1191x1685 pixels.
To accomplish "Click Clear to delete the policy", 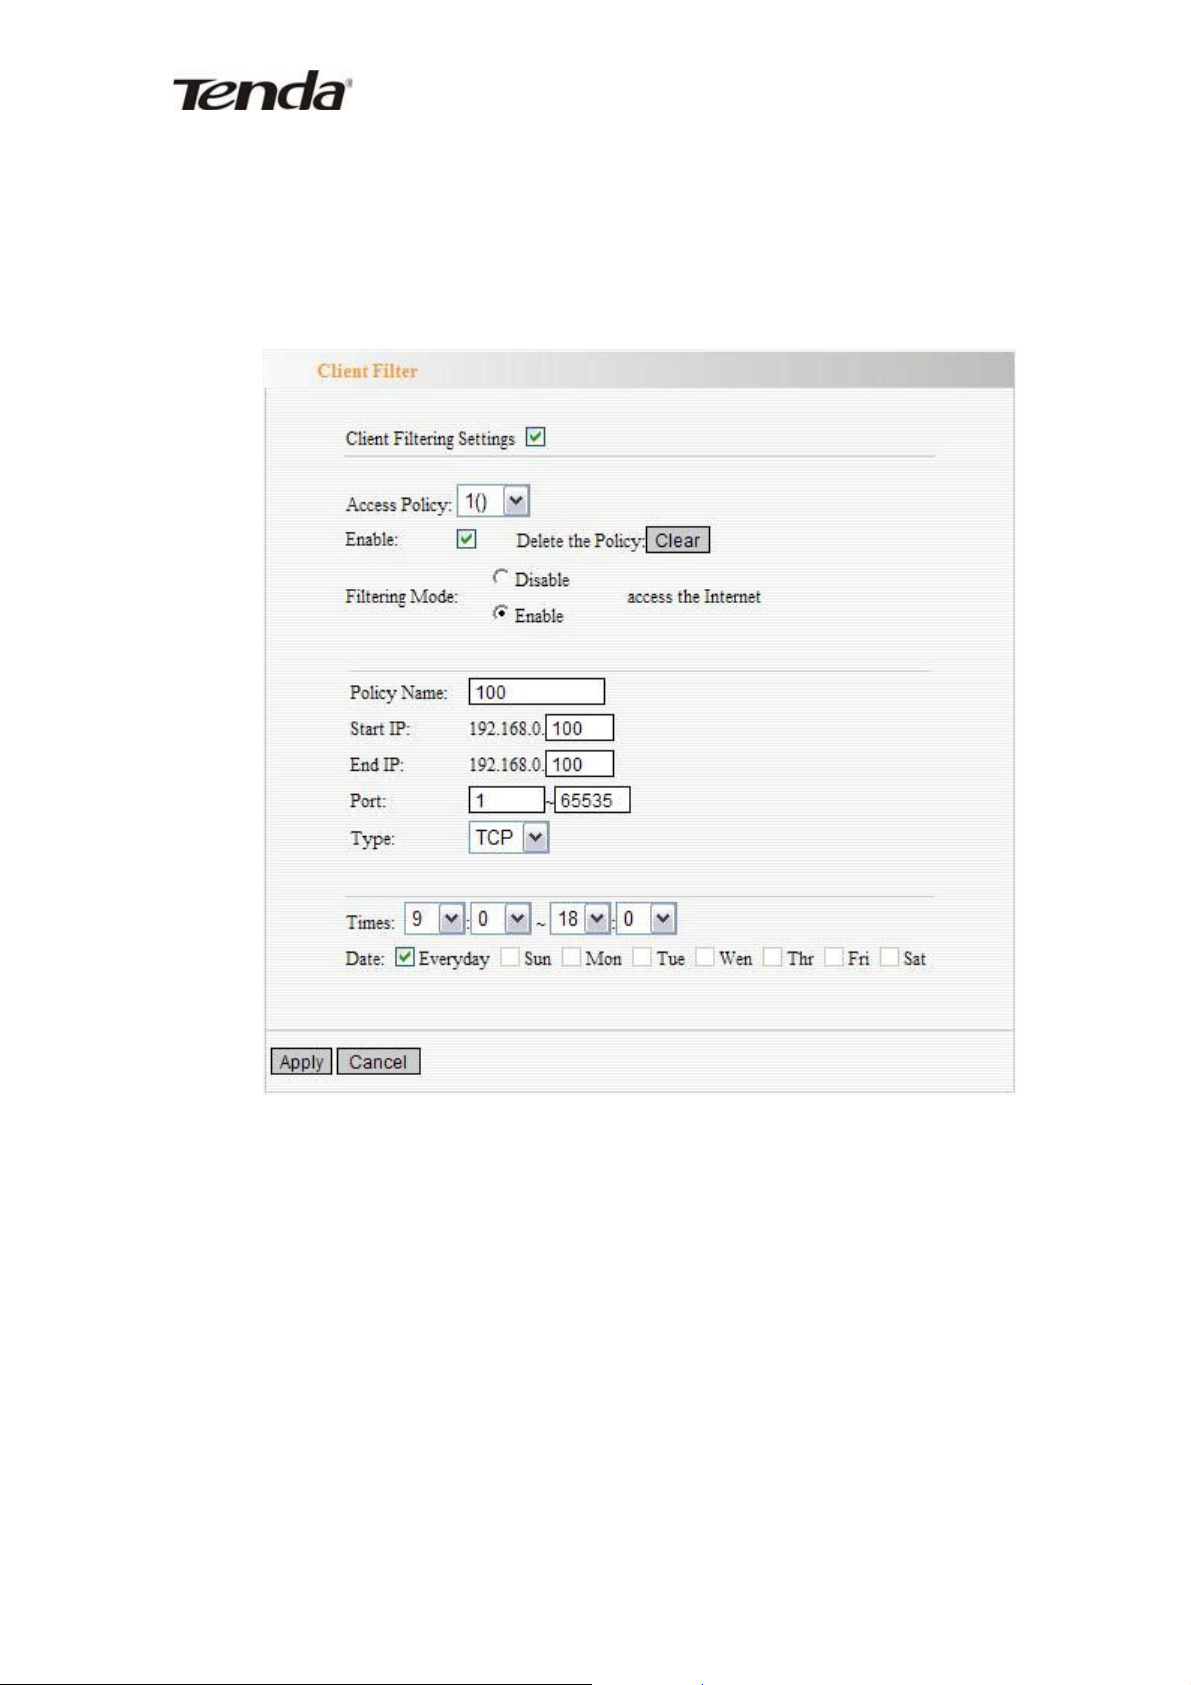I will (677, 540).
